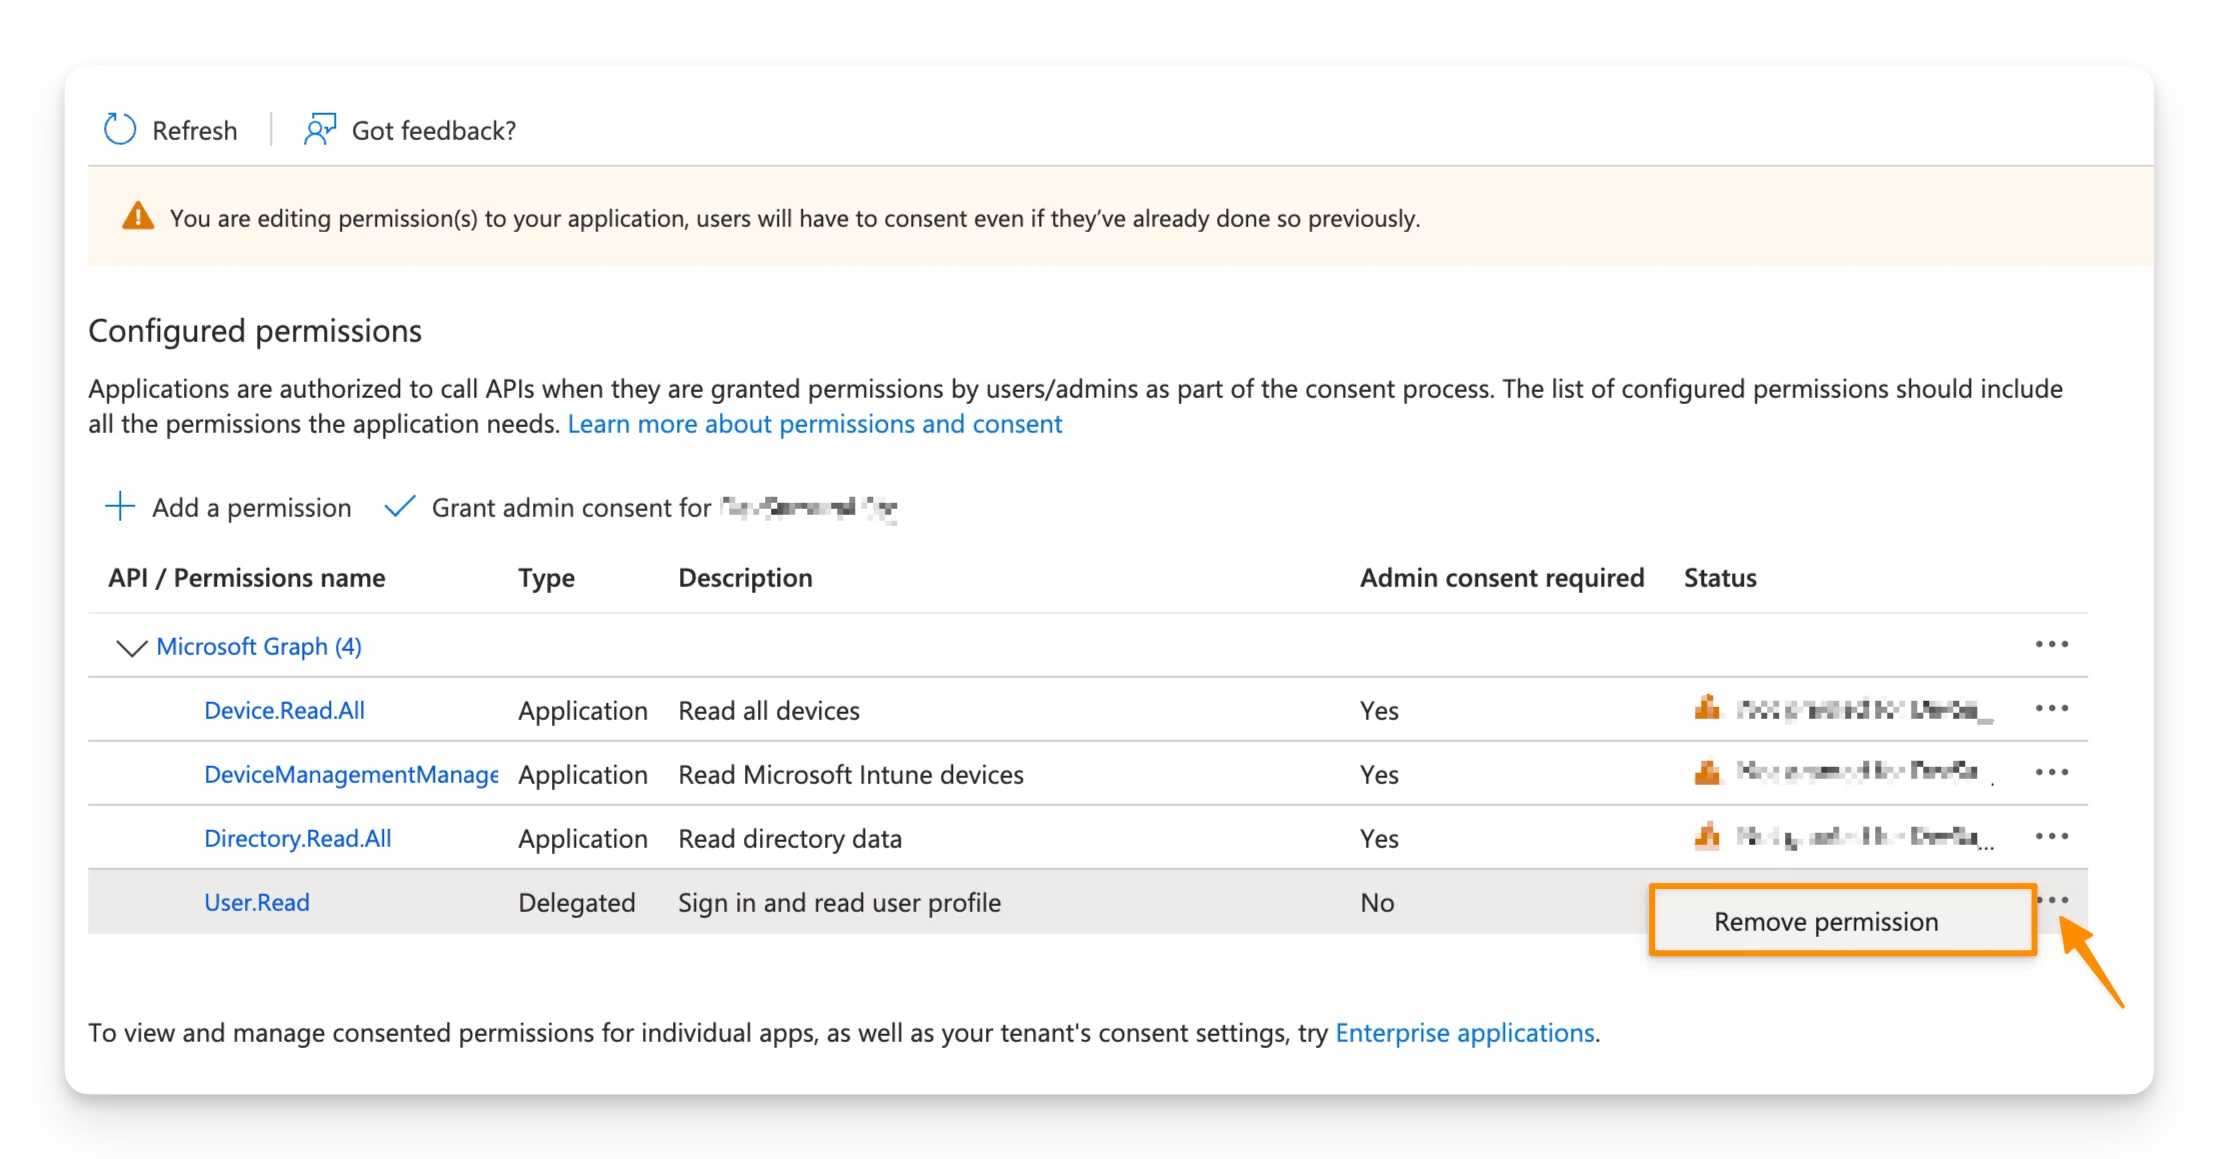This screenshot has width=2219, height=1159.
Task: Open the ellipsis menu for Microsoft Graph row
Action: [x=2051, y=644]
